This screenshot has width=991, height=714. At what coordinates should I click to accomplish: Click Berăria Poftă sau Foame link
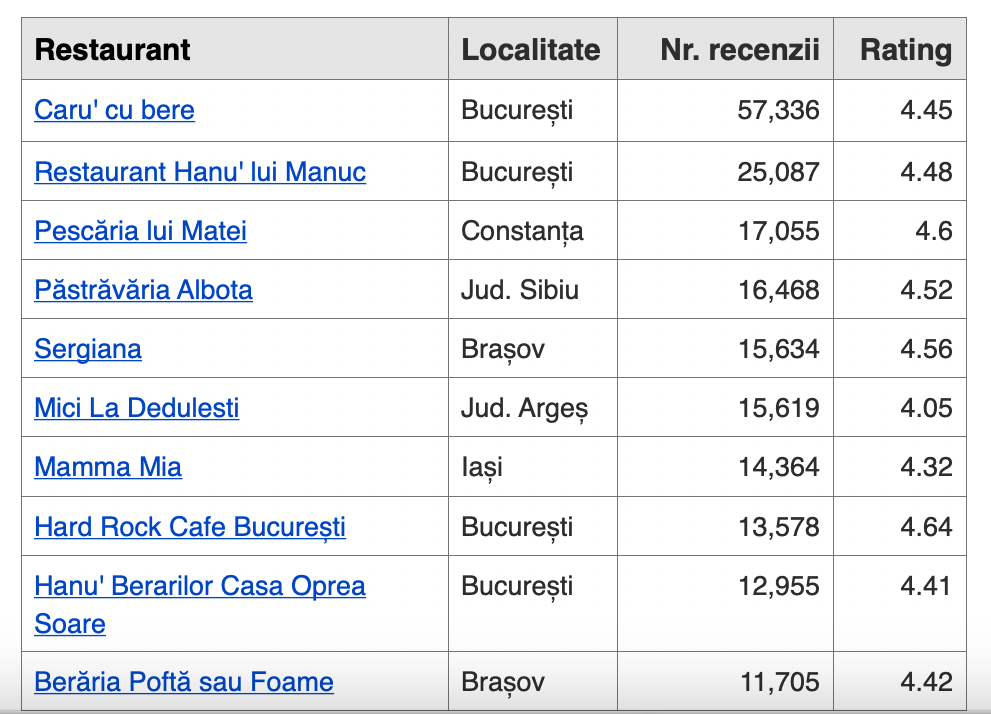(184, 683)
